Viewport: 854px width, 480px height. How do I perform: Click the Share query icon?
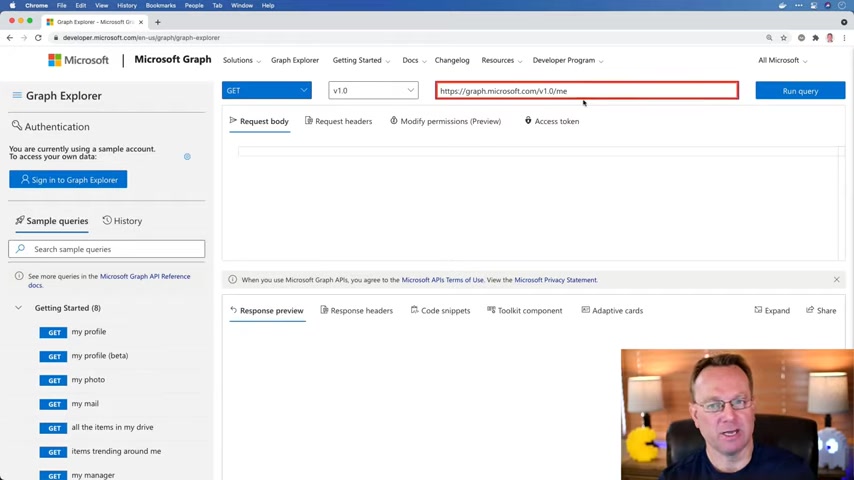(x=821, y=310)
